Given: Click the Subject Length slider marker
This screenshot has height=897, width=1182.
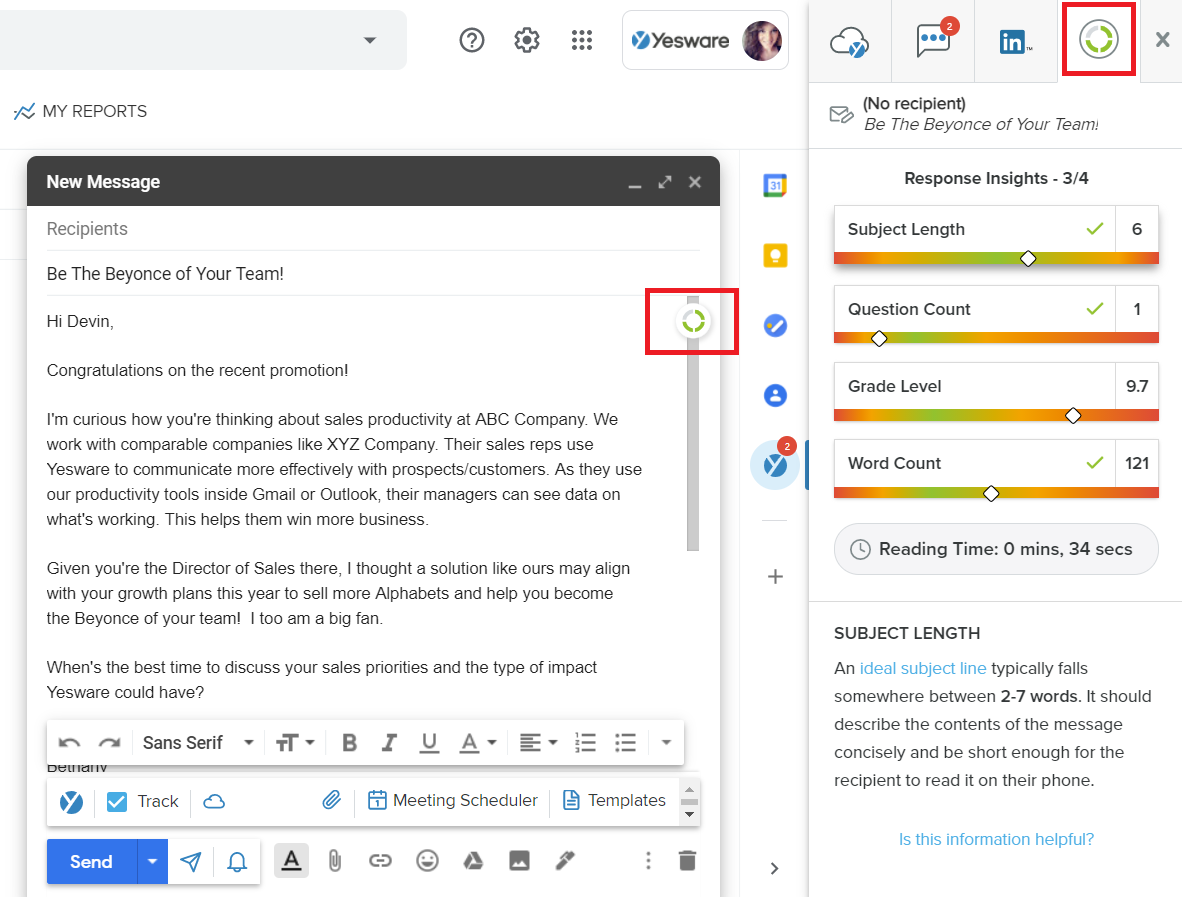Looking at the screenshot, I should pyautogui.click(x=1027, y=259).
